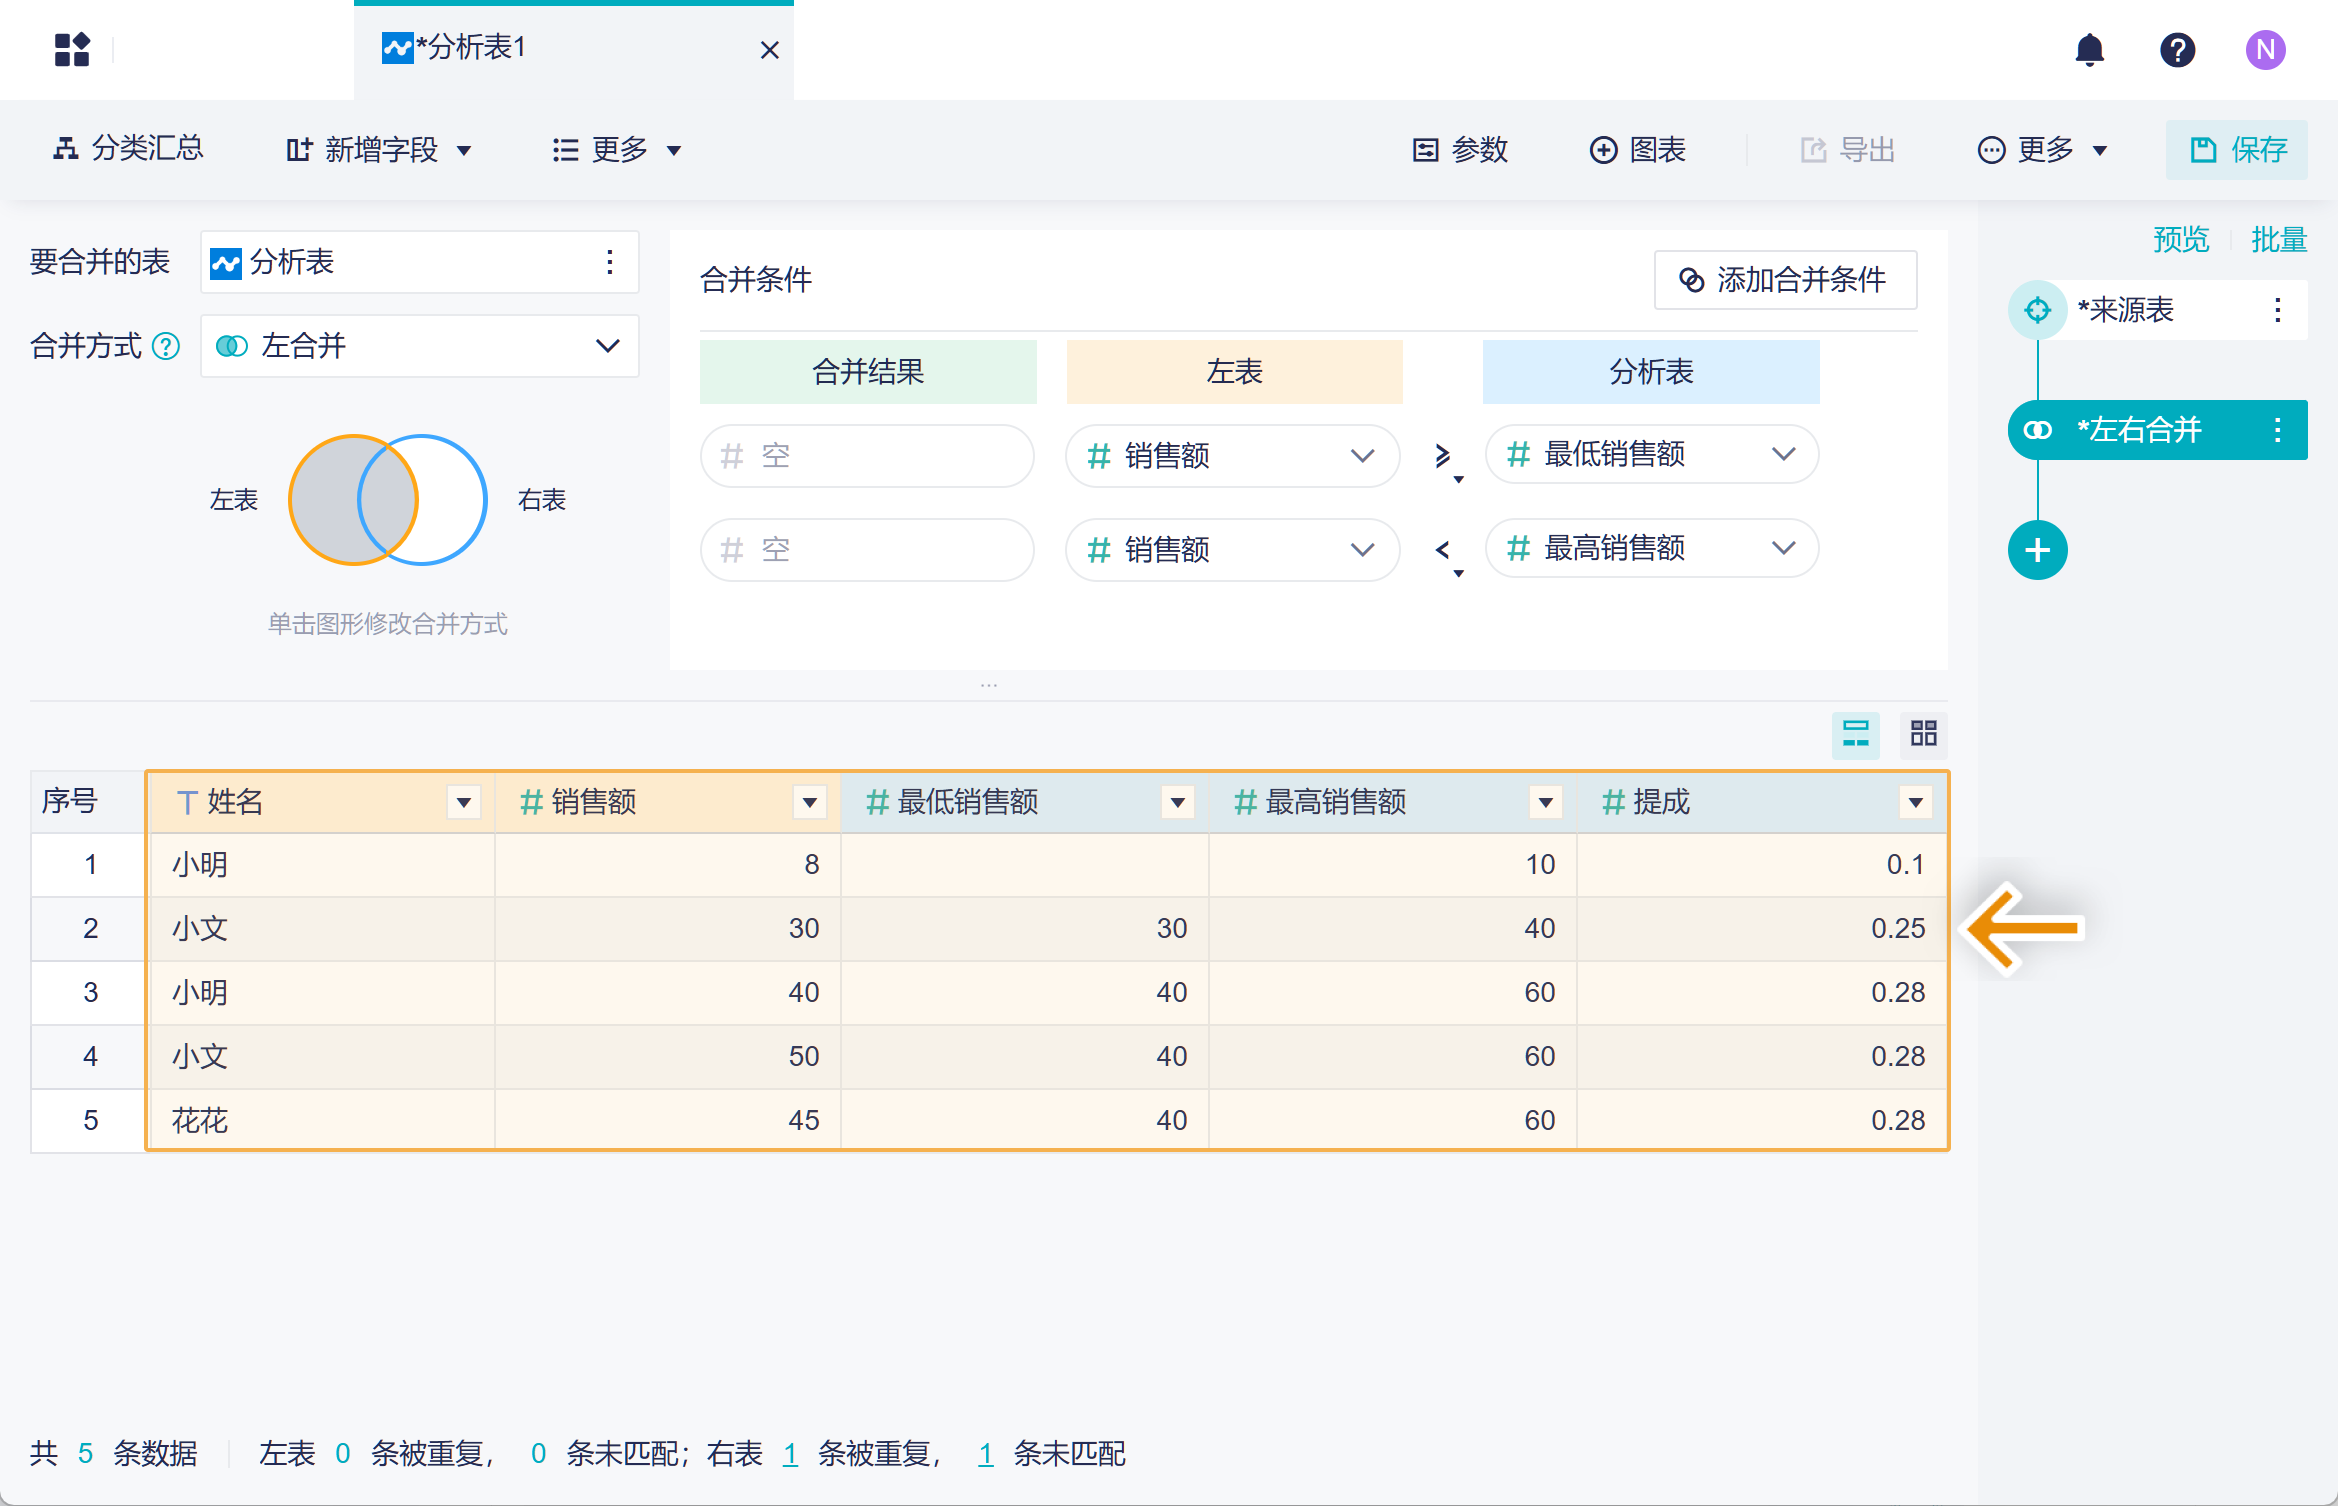Screen dimensions: 2338x1506
Task: Click help icon next to 合并方式
Action: coord(166,347)
